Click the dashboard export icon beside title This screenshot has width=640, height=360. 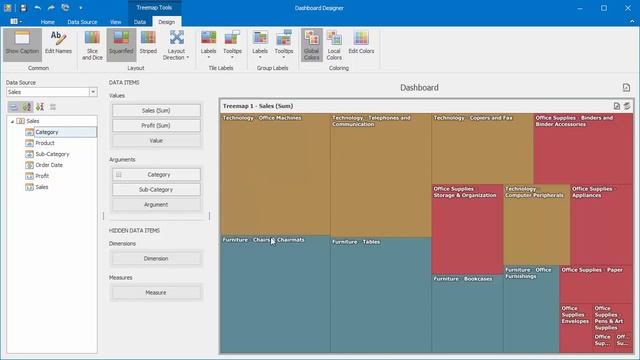[626, 87]
